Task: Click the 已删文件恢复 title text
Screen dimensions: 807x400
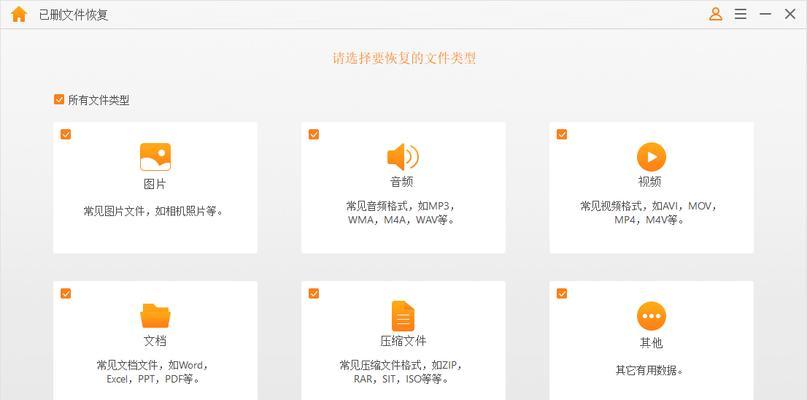Action: (x=74, y=15)
